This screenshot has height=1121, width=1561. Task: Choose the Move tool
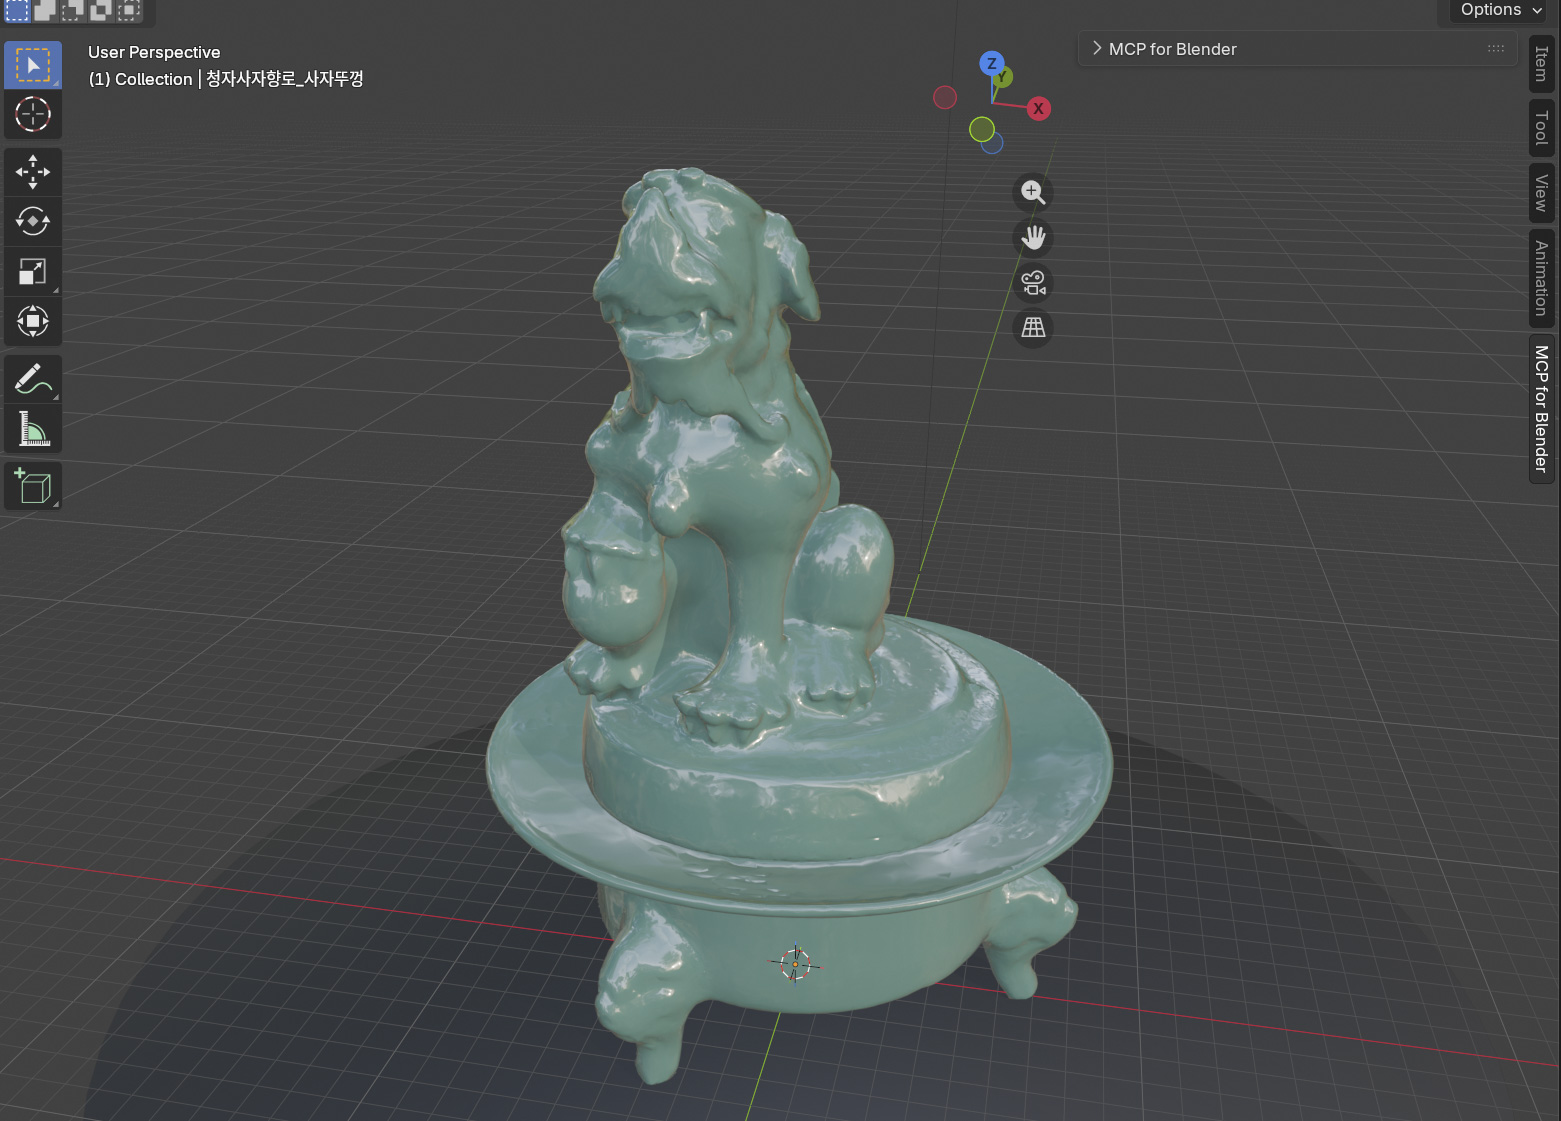33,172
